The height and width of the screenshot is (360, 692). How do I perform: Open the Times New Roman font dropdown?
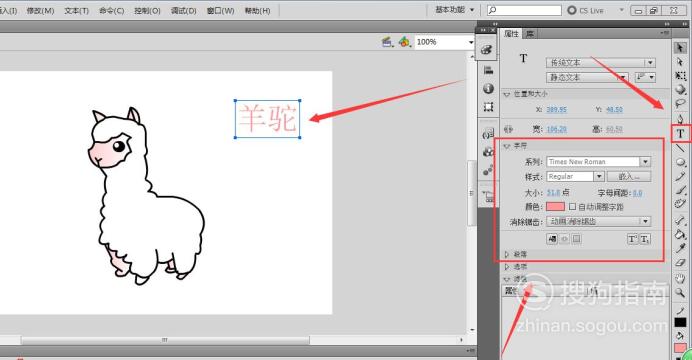598,162
